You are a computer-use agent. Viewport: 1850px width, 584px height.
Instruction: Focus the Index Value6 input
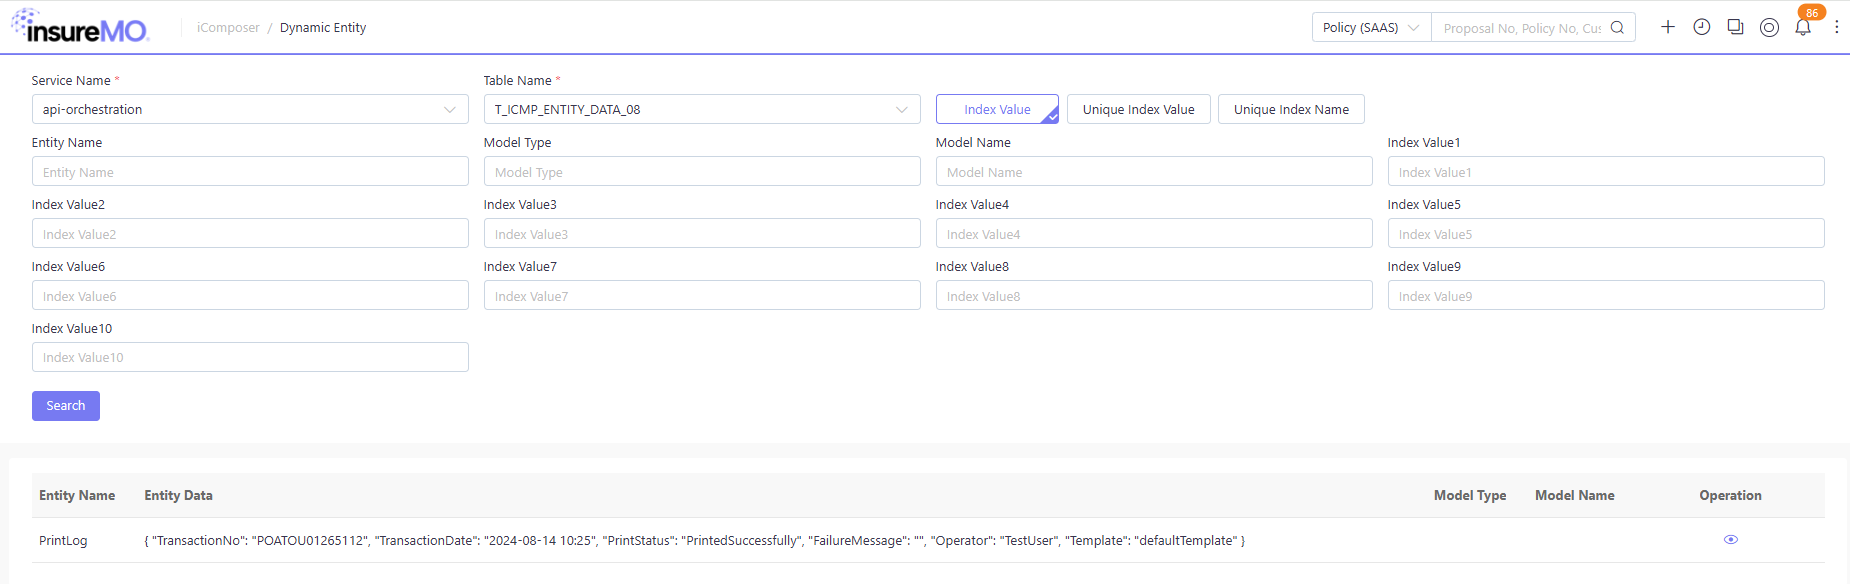(250, 295)
